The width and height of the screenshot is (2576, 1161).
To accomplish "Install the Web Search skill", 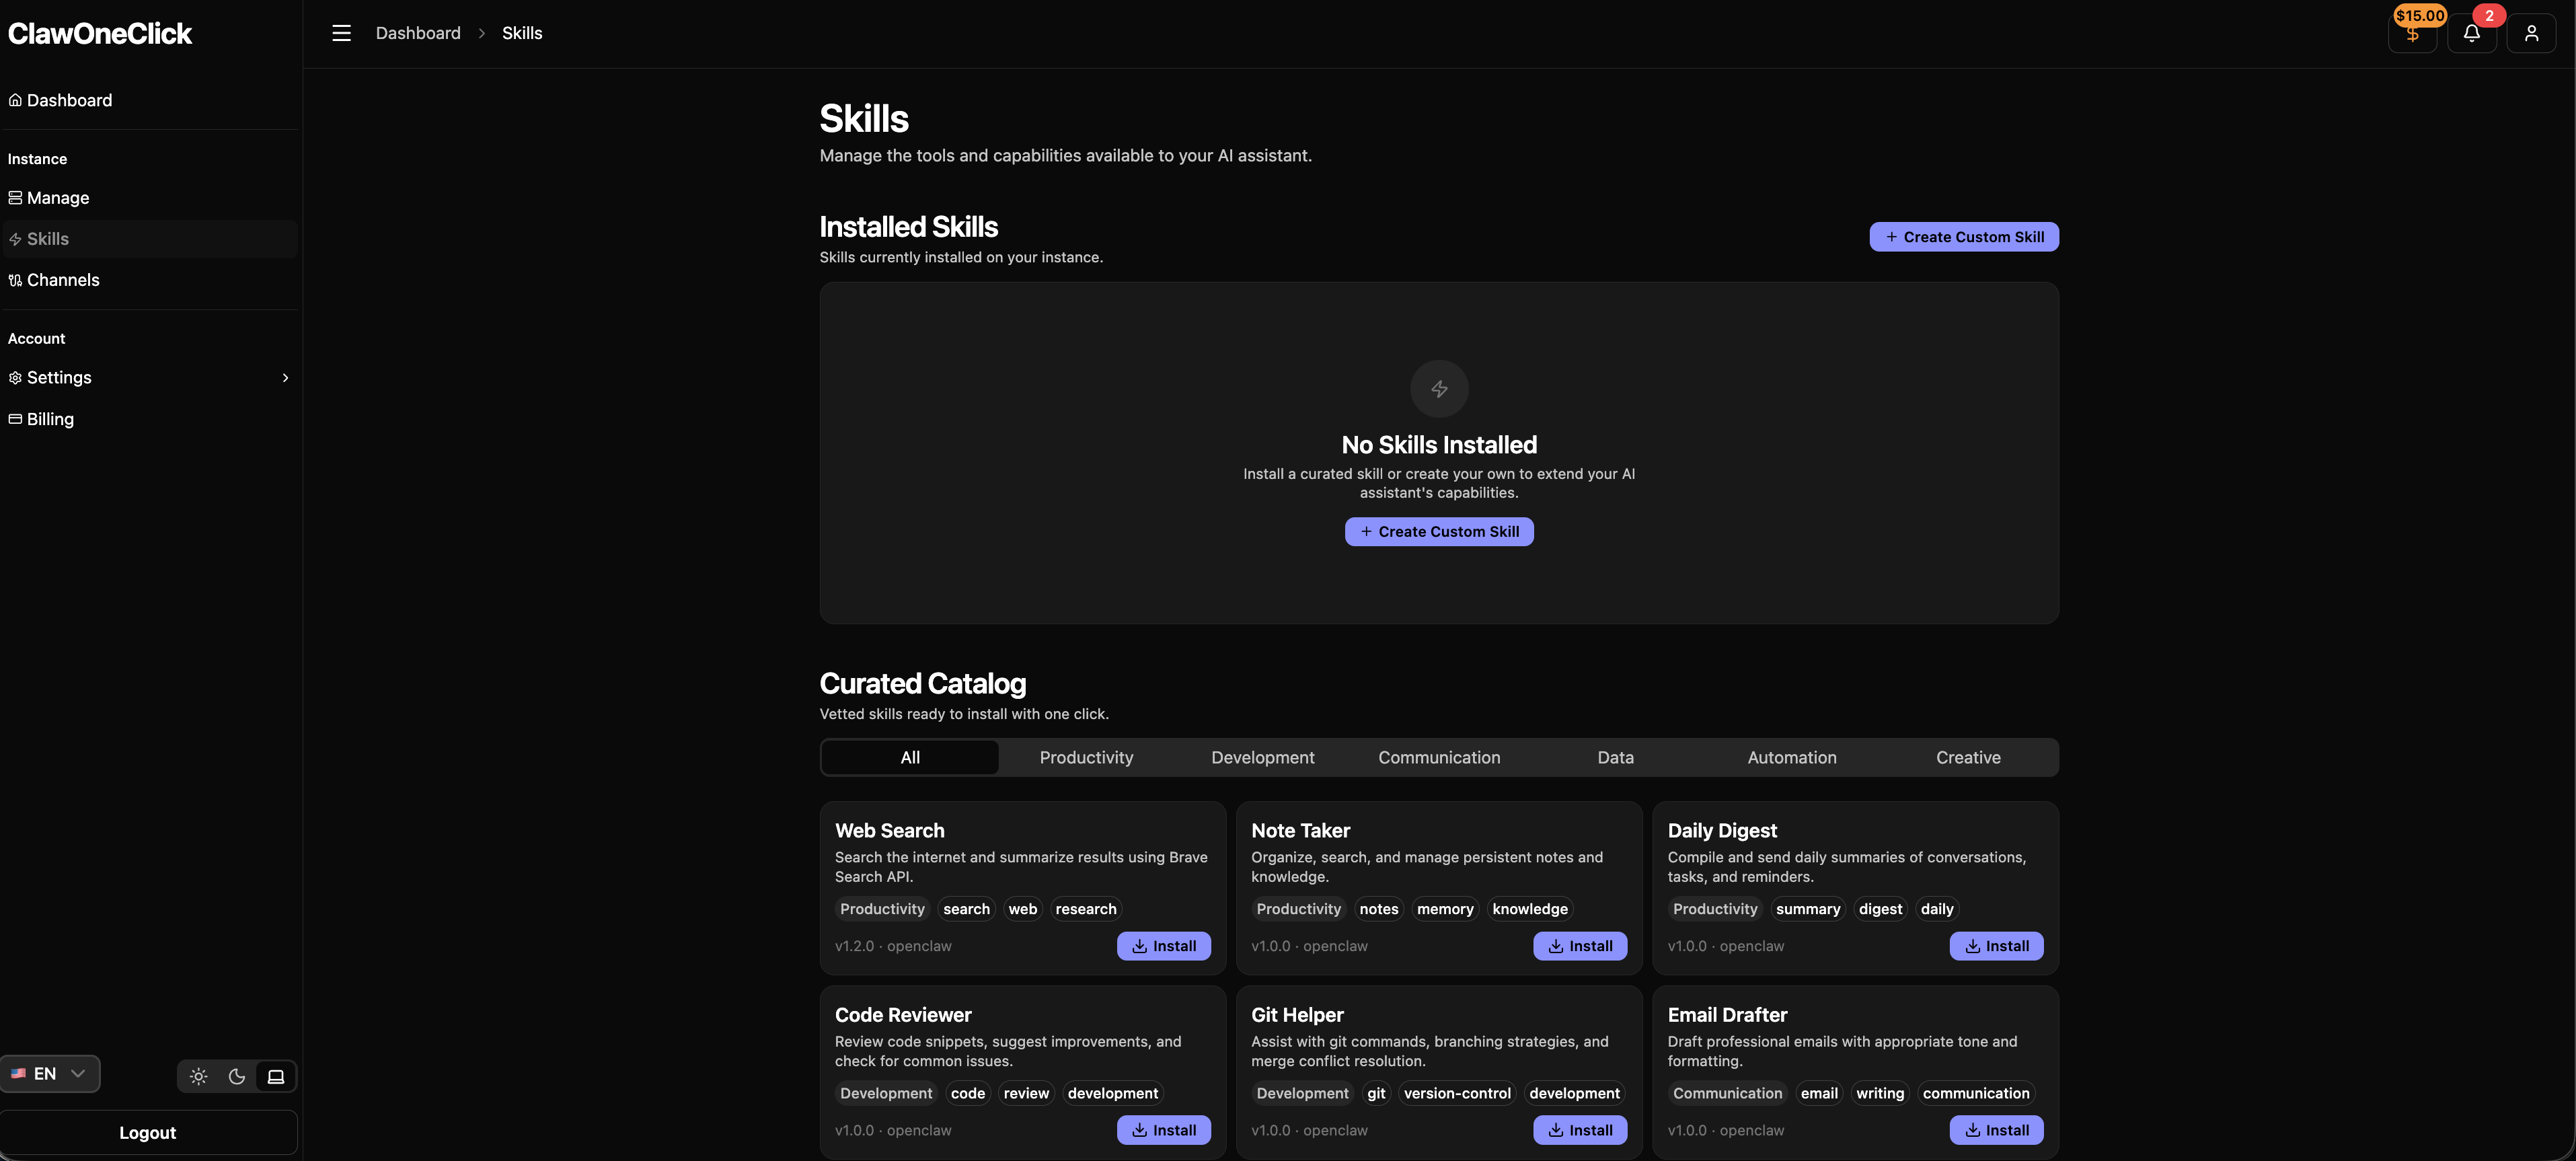I will pos(1163,945).
